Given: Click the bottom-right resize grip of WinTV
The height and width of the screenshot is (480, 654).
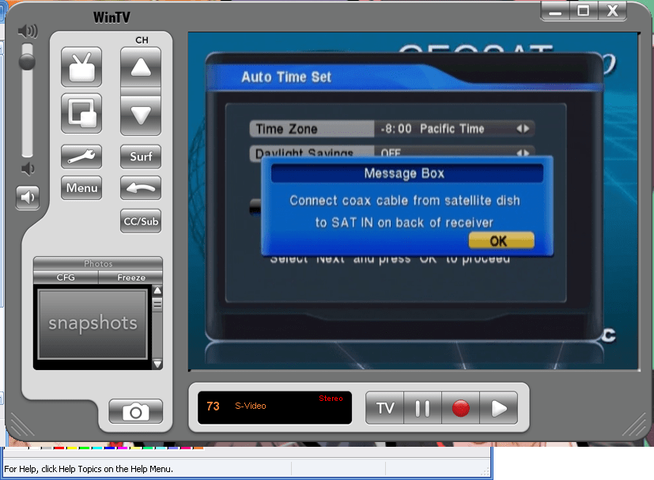Looking at the screenshot, I should click(x=635, y=425).
